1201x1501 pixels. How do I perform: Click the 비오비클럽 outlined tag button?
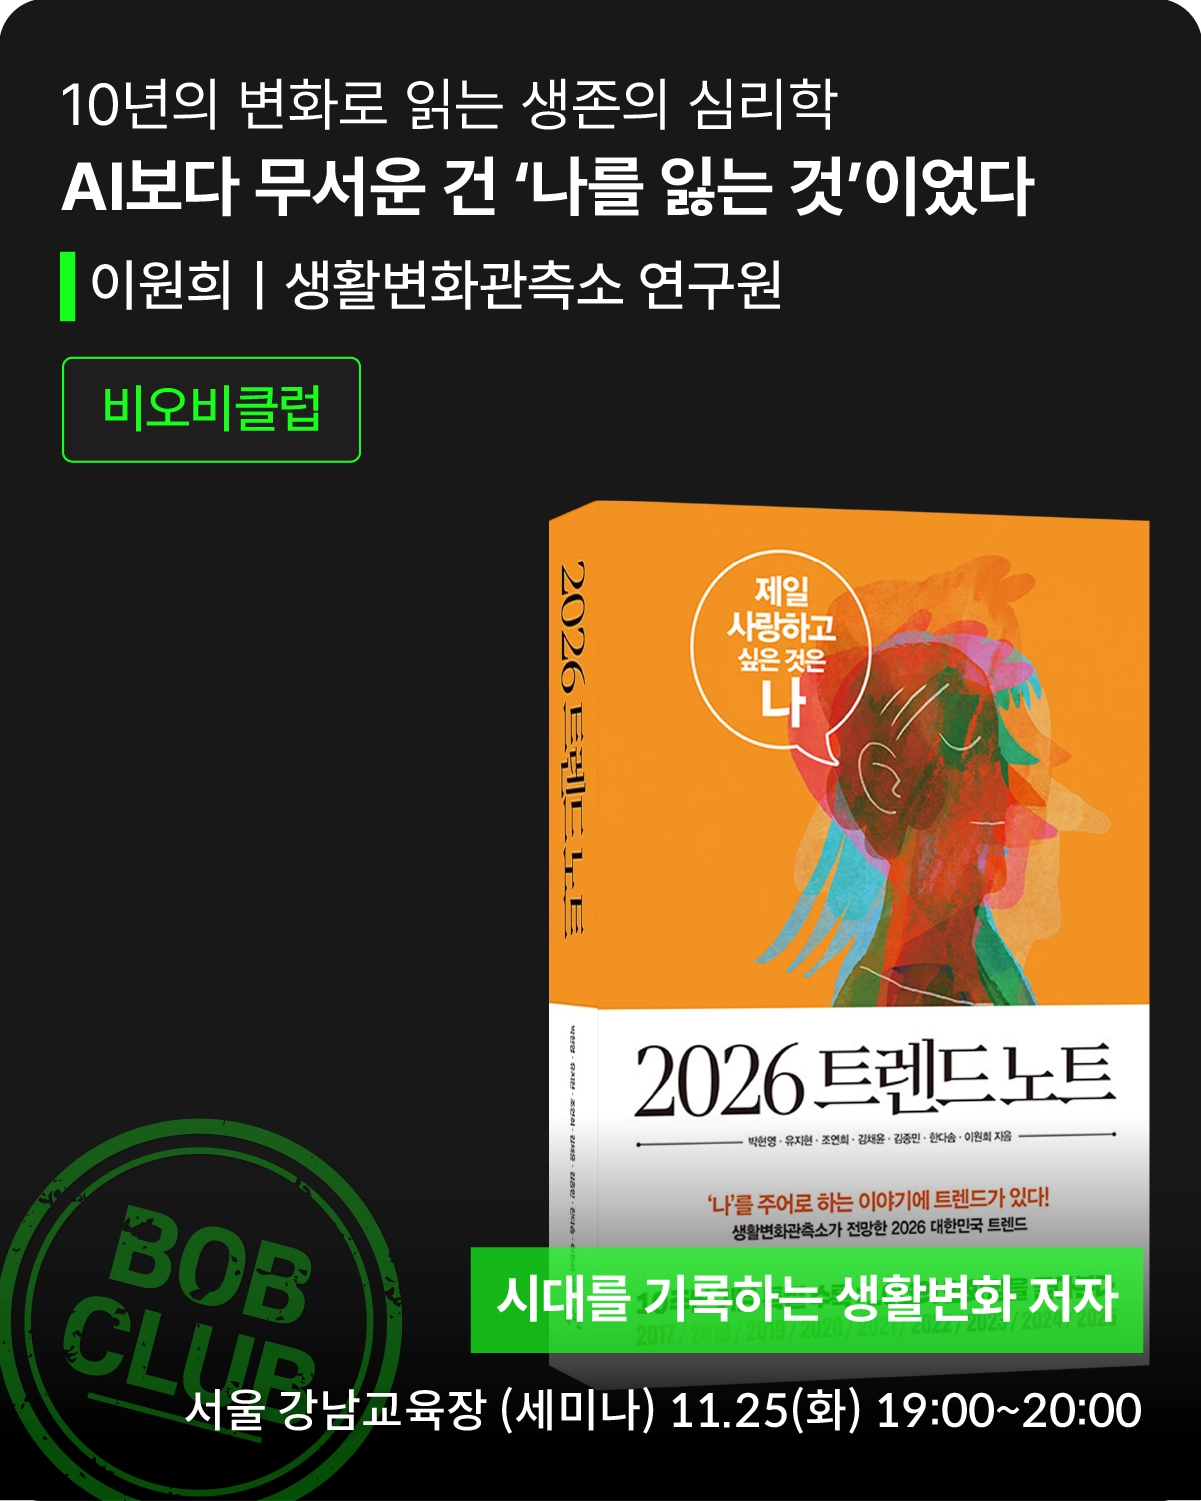[x=211, y=409]
